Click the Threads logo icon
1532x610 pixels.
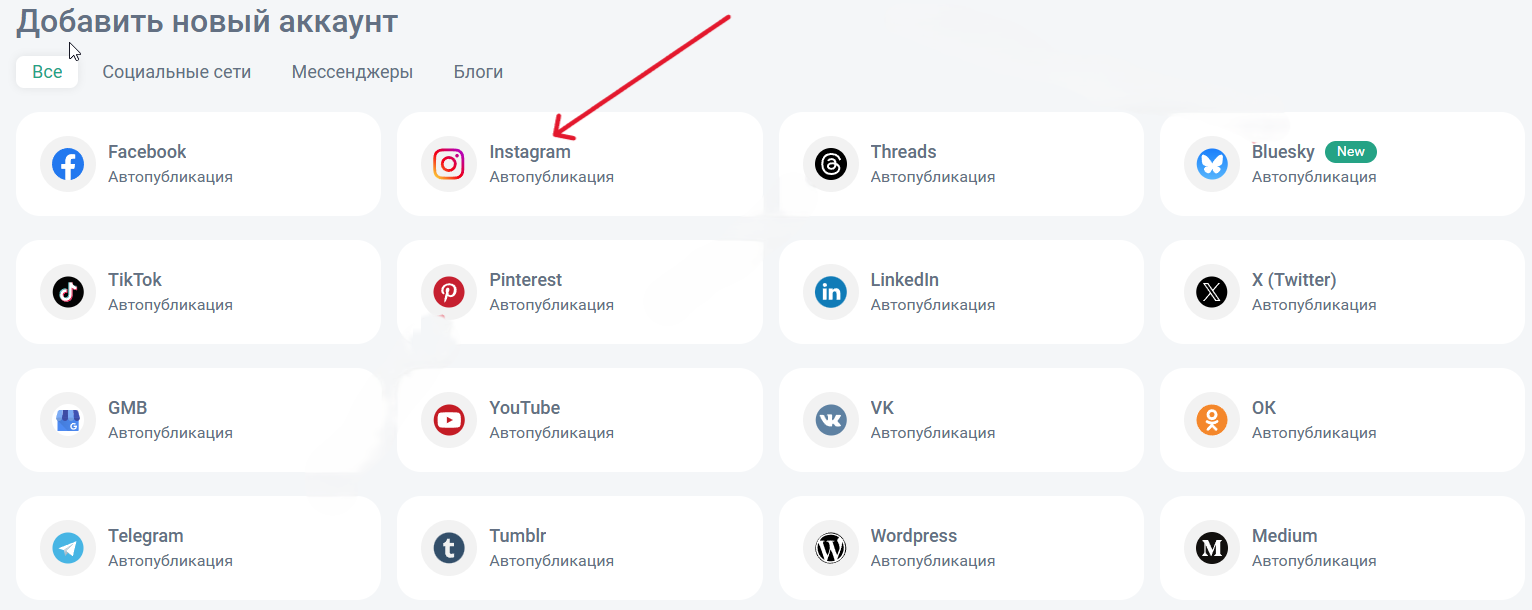pyautogui.click(x=831, y=164)
